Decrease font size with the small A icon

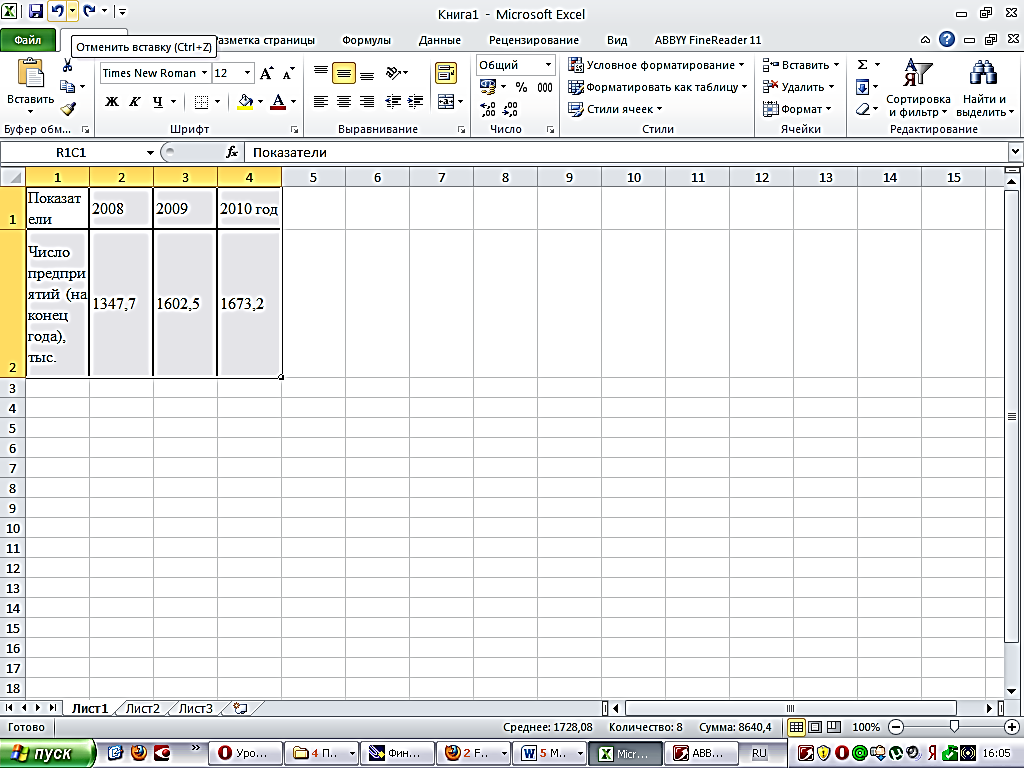point(288,73)
